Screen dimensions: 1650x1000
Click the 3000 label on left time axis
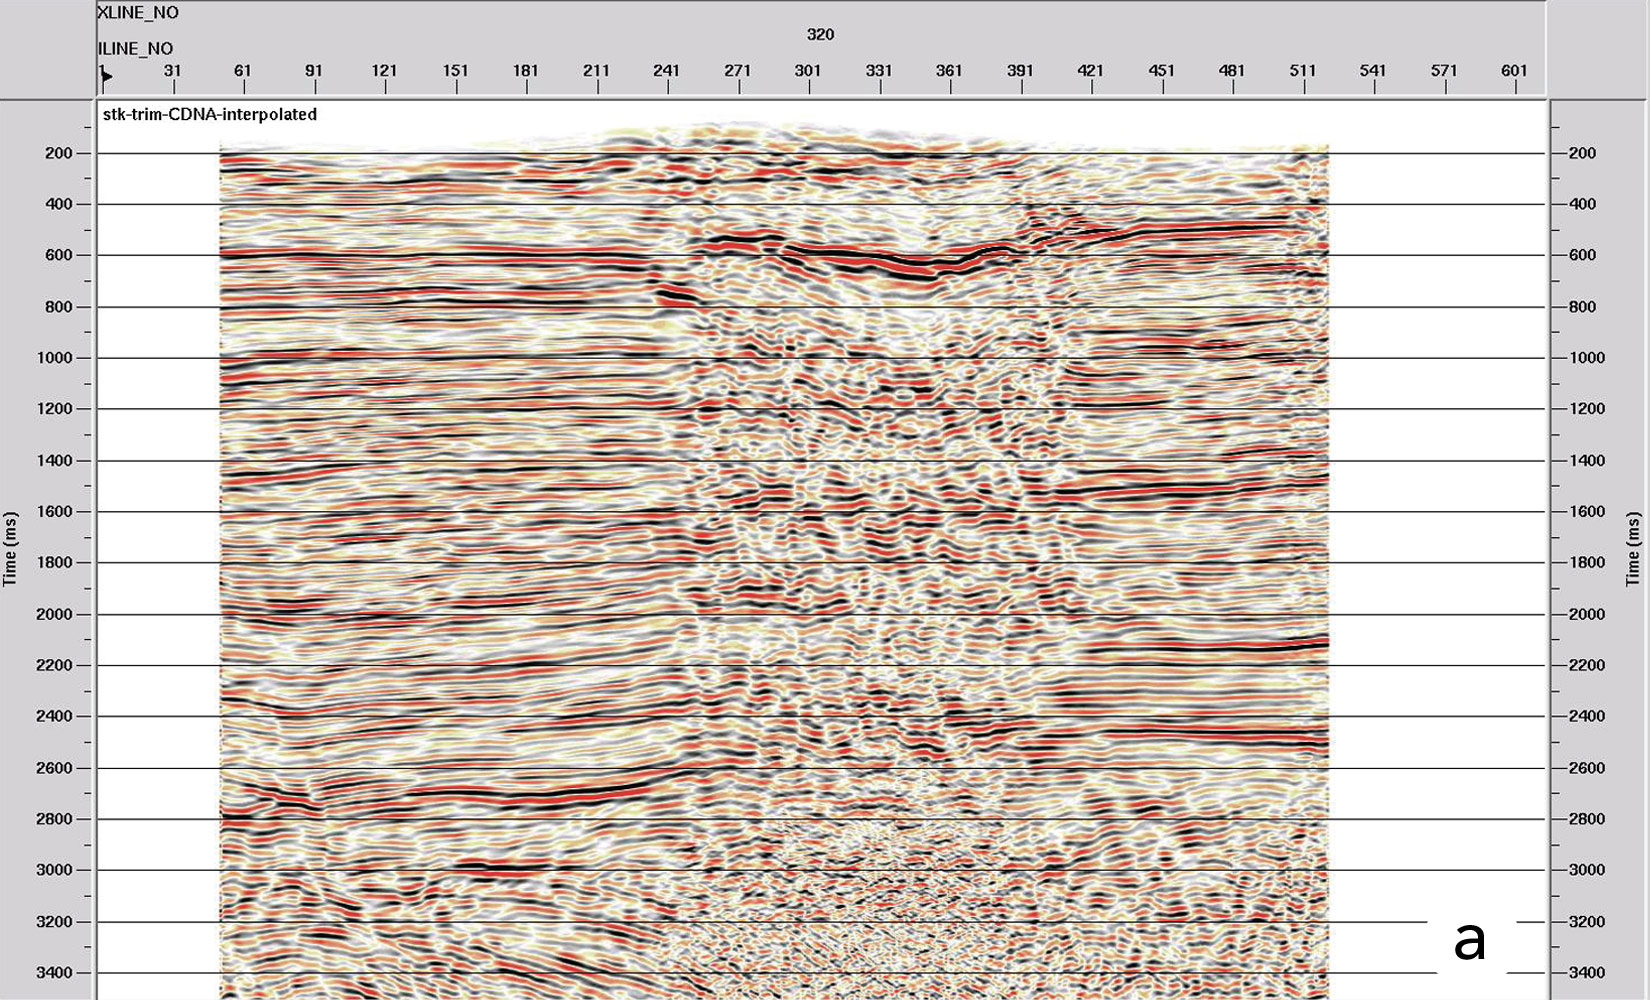pos(55,870)
